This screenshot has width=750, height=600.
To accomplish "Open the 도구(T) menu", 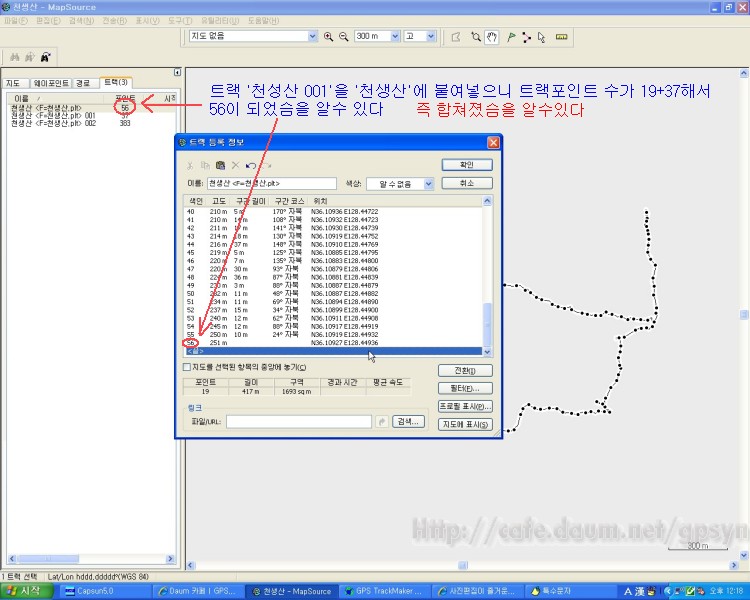I will (x=180, y=21).
